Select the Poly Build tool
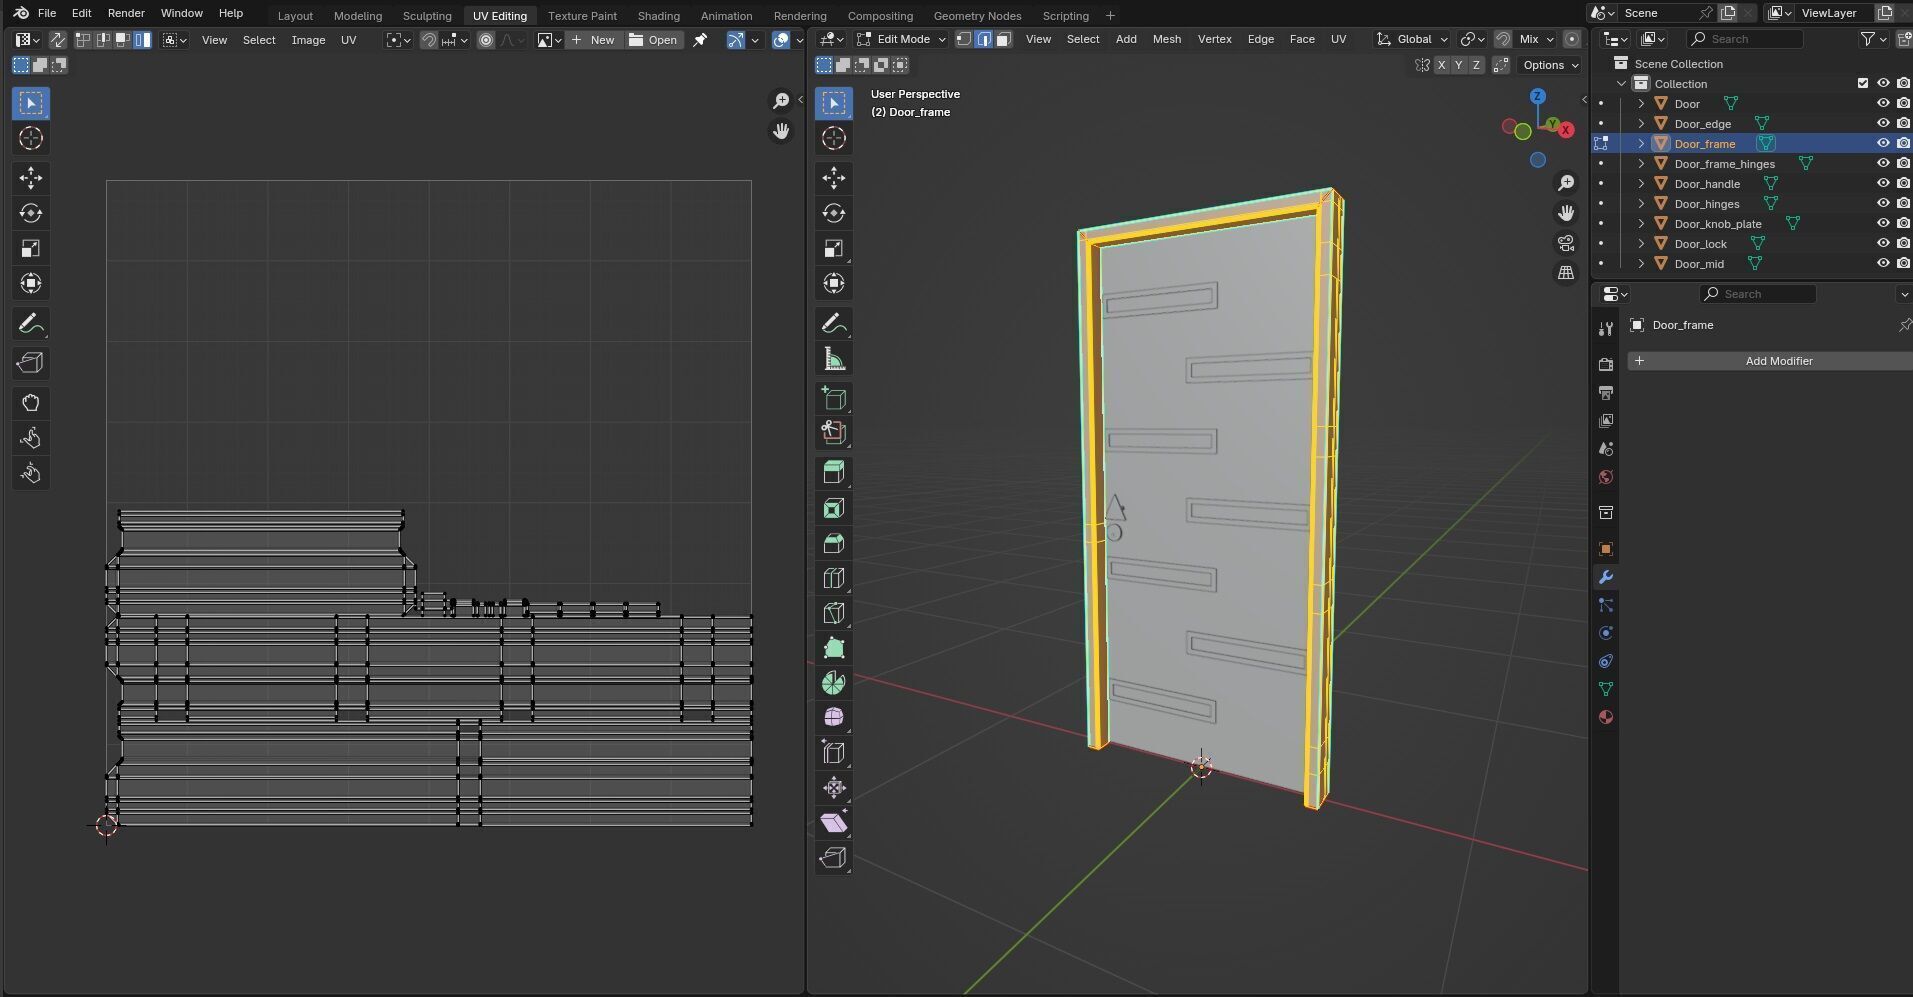This screenshot has width=1913, height=997. click(834, 648)
